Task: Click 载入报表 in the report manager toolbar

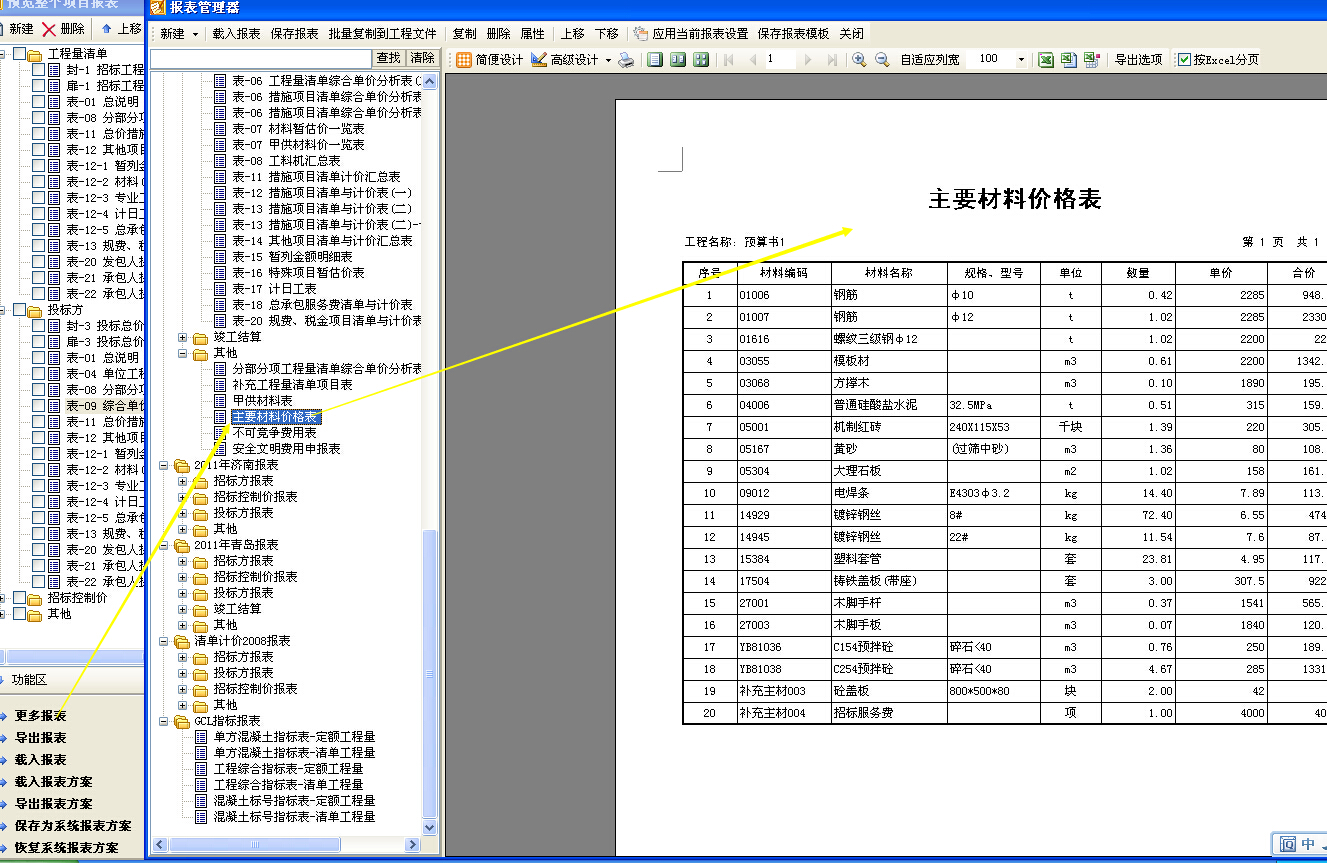Action: (236, 34)
